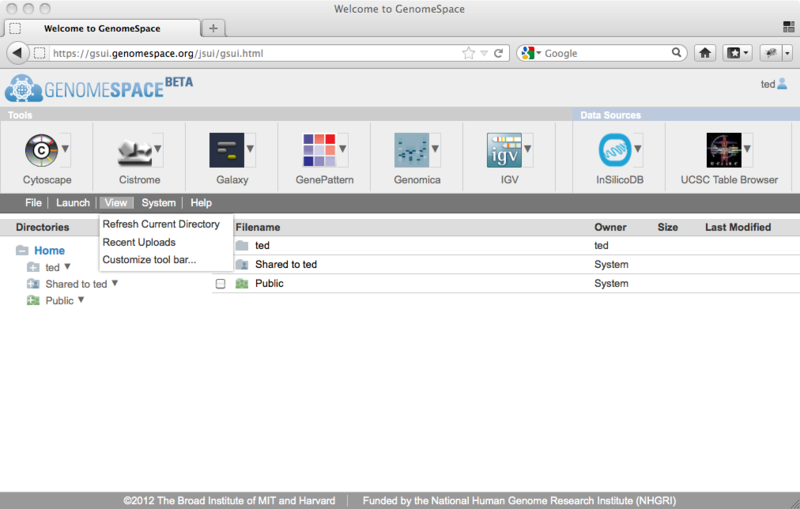Screen dimensions: 800x509
Task: Open the Help menu
Action: [x=201, y=202]
